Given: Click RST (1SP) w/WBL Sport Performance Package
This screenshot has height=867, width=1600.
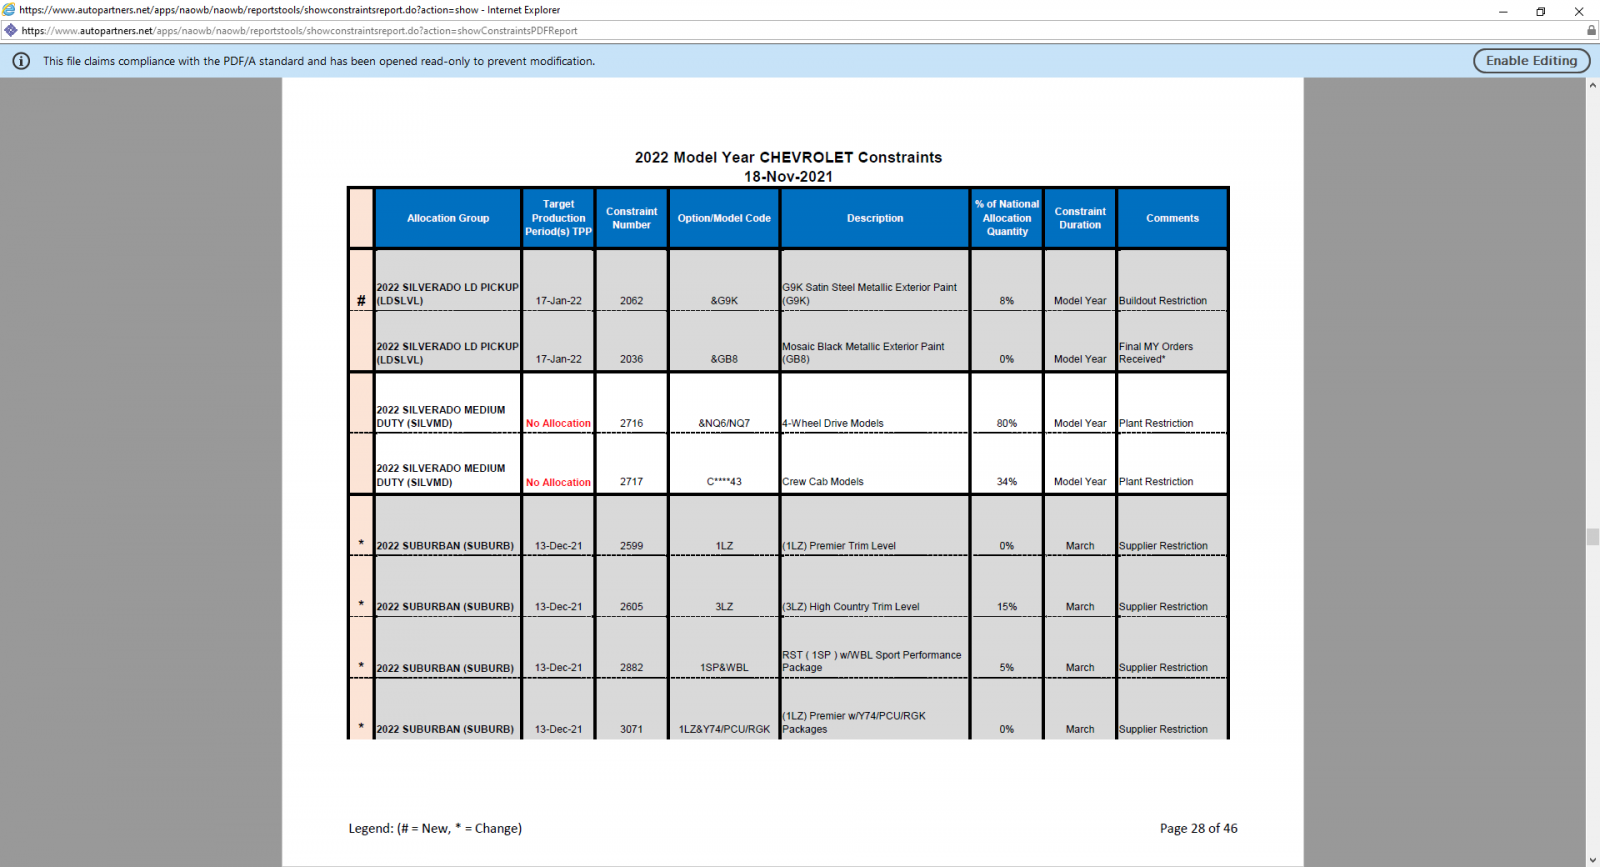Looking at the screenshot, I should coord(872,662).
